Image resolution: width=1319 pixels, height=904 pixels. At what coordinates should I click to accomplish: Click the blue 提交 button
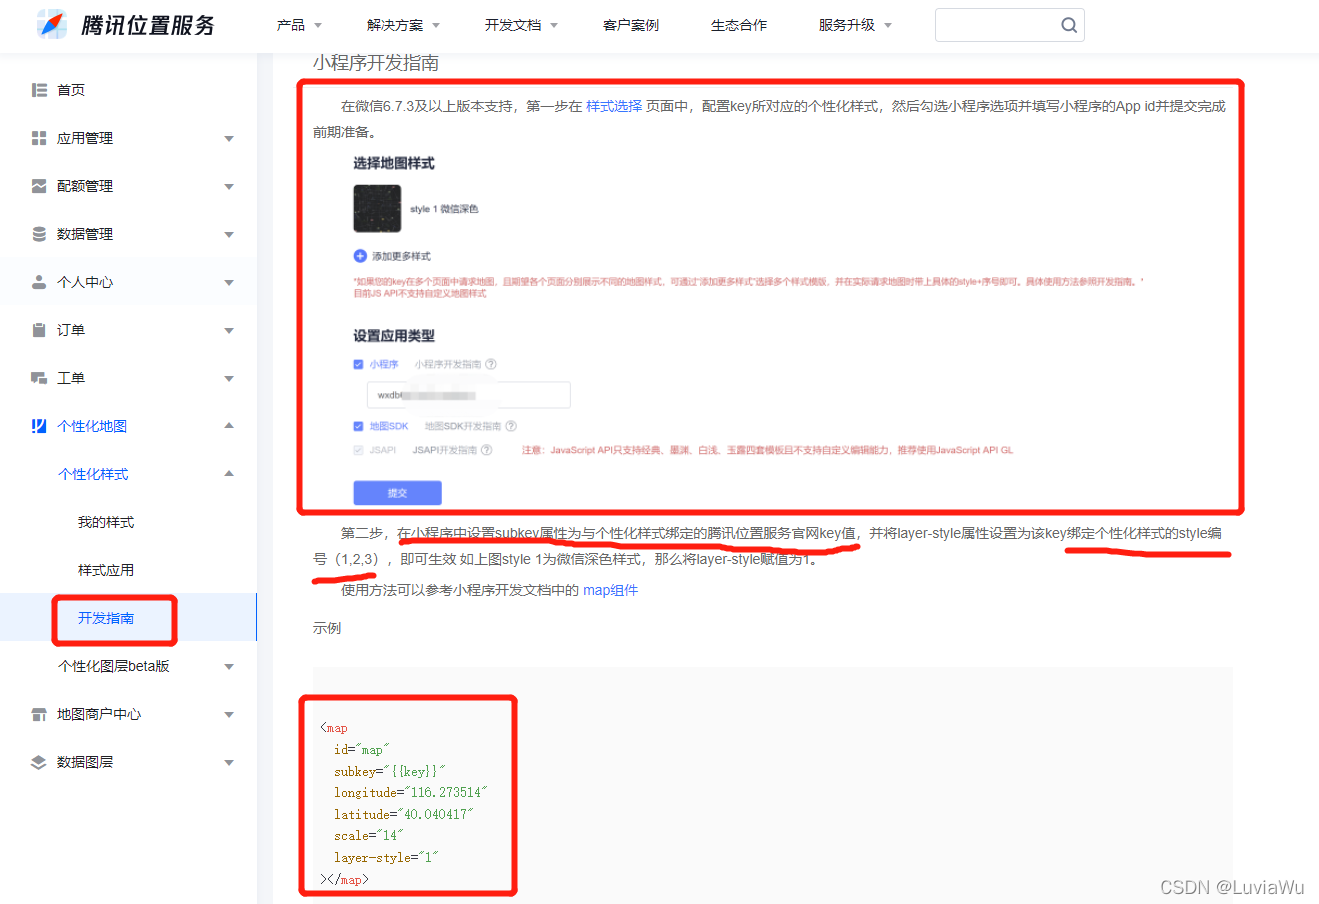(x=397, y=493)
